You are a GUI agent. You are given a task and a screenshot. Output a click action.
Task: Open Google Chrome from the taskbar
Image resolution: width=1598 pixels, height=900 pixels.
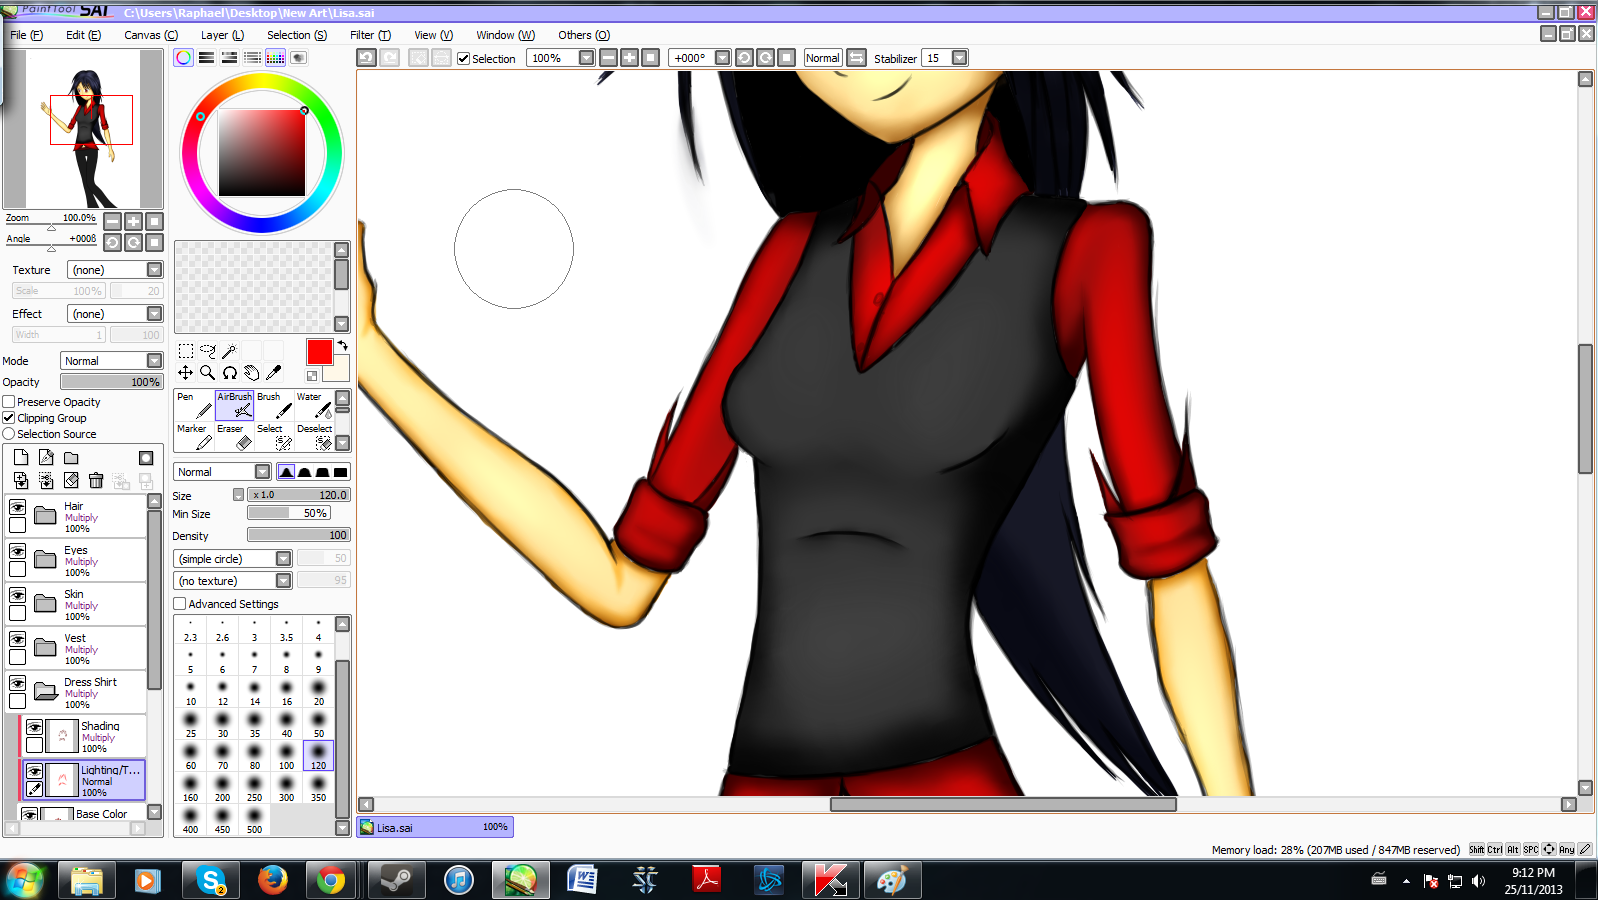330,880
